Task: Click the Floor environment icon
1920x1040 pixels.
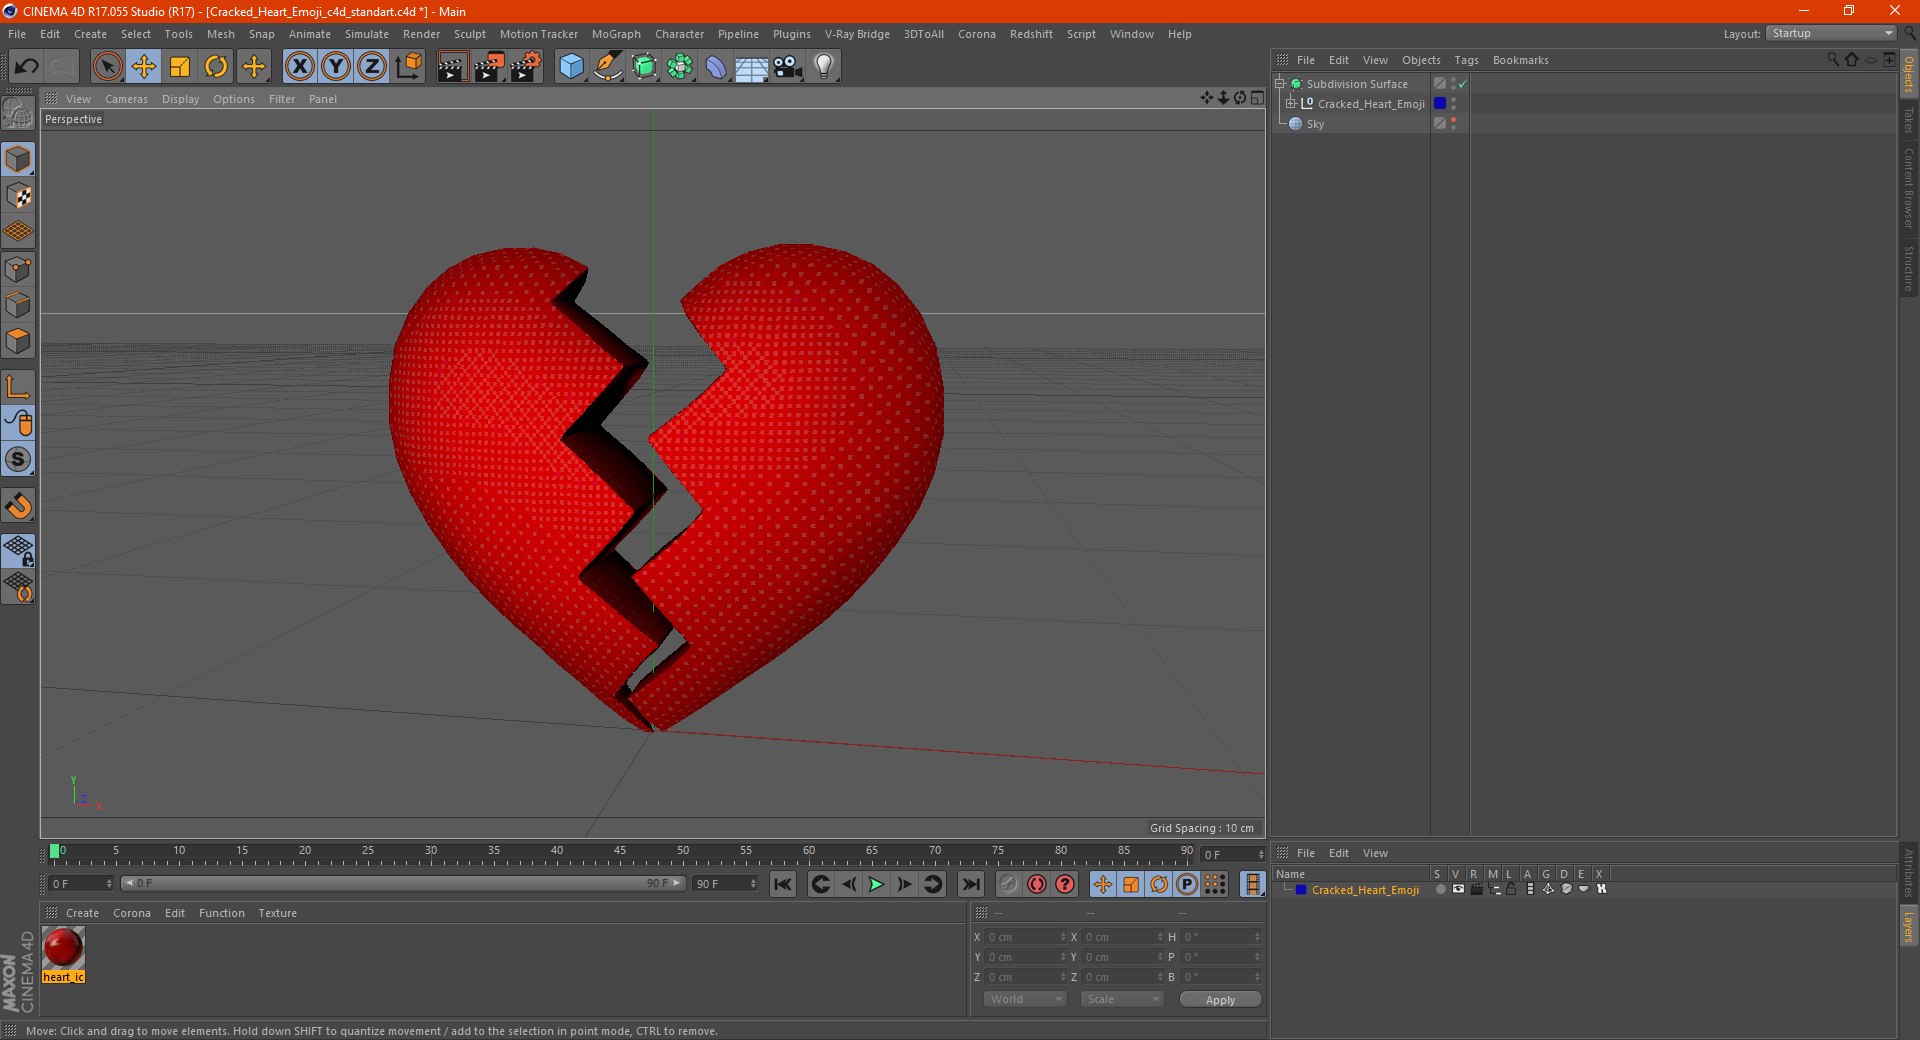Action: [751, 67]
